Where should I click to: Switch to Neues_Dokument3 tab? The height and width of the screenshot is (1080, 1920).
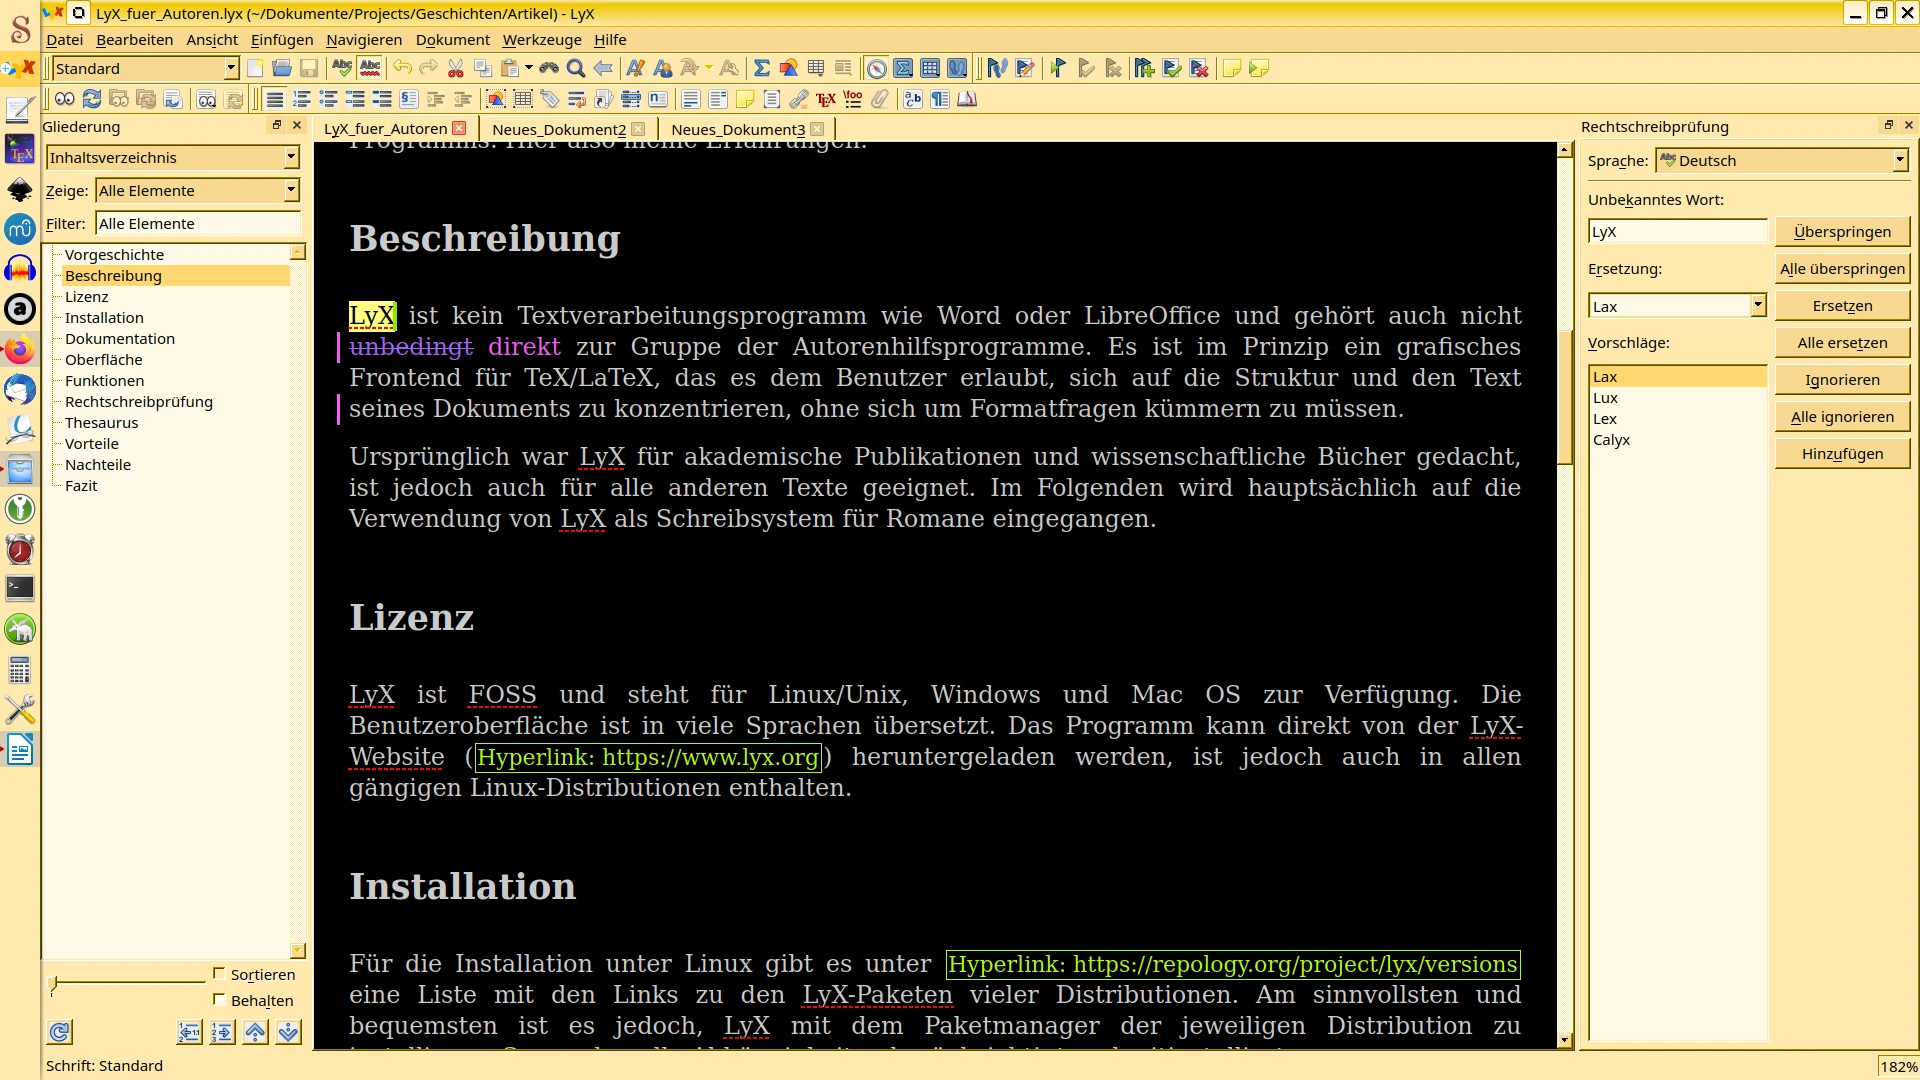(738, 129)
